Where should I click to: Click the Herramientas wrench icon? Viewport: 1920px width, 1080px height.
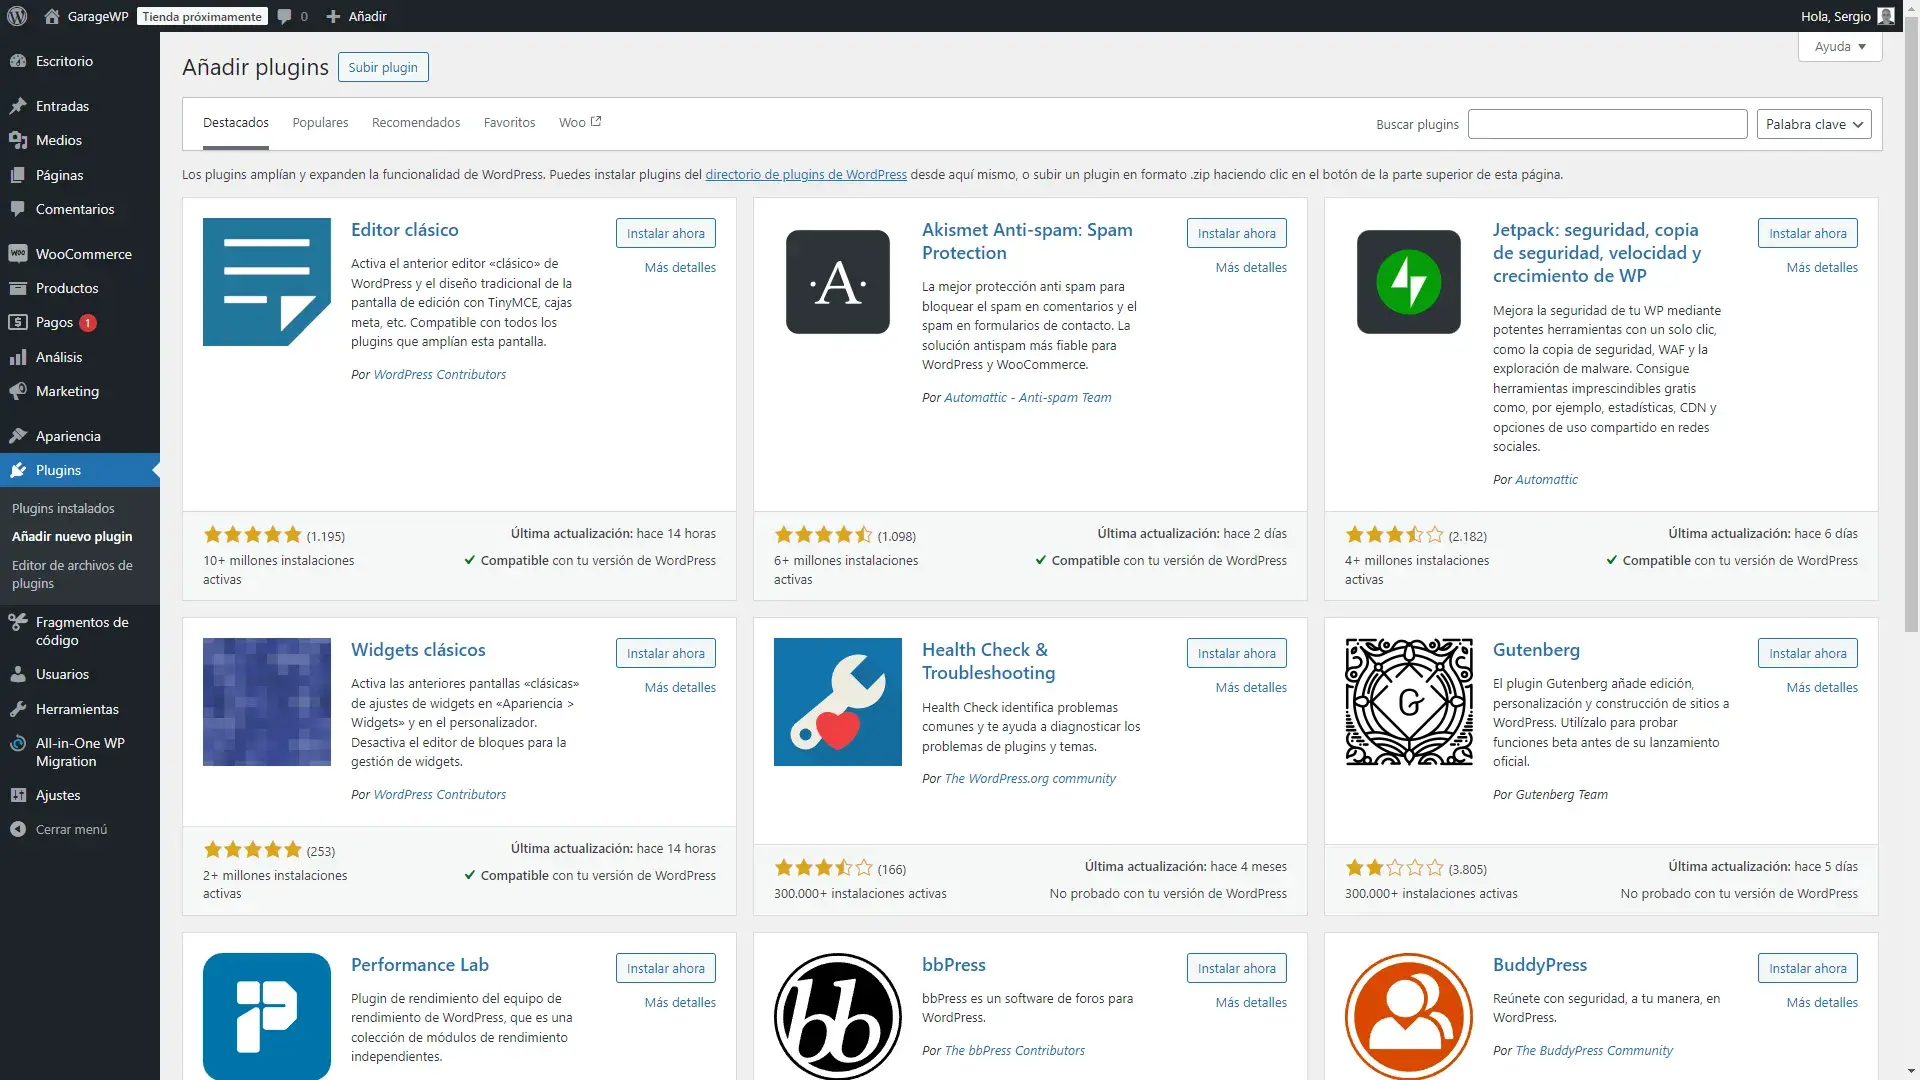18,709
